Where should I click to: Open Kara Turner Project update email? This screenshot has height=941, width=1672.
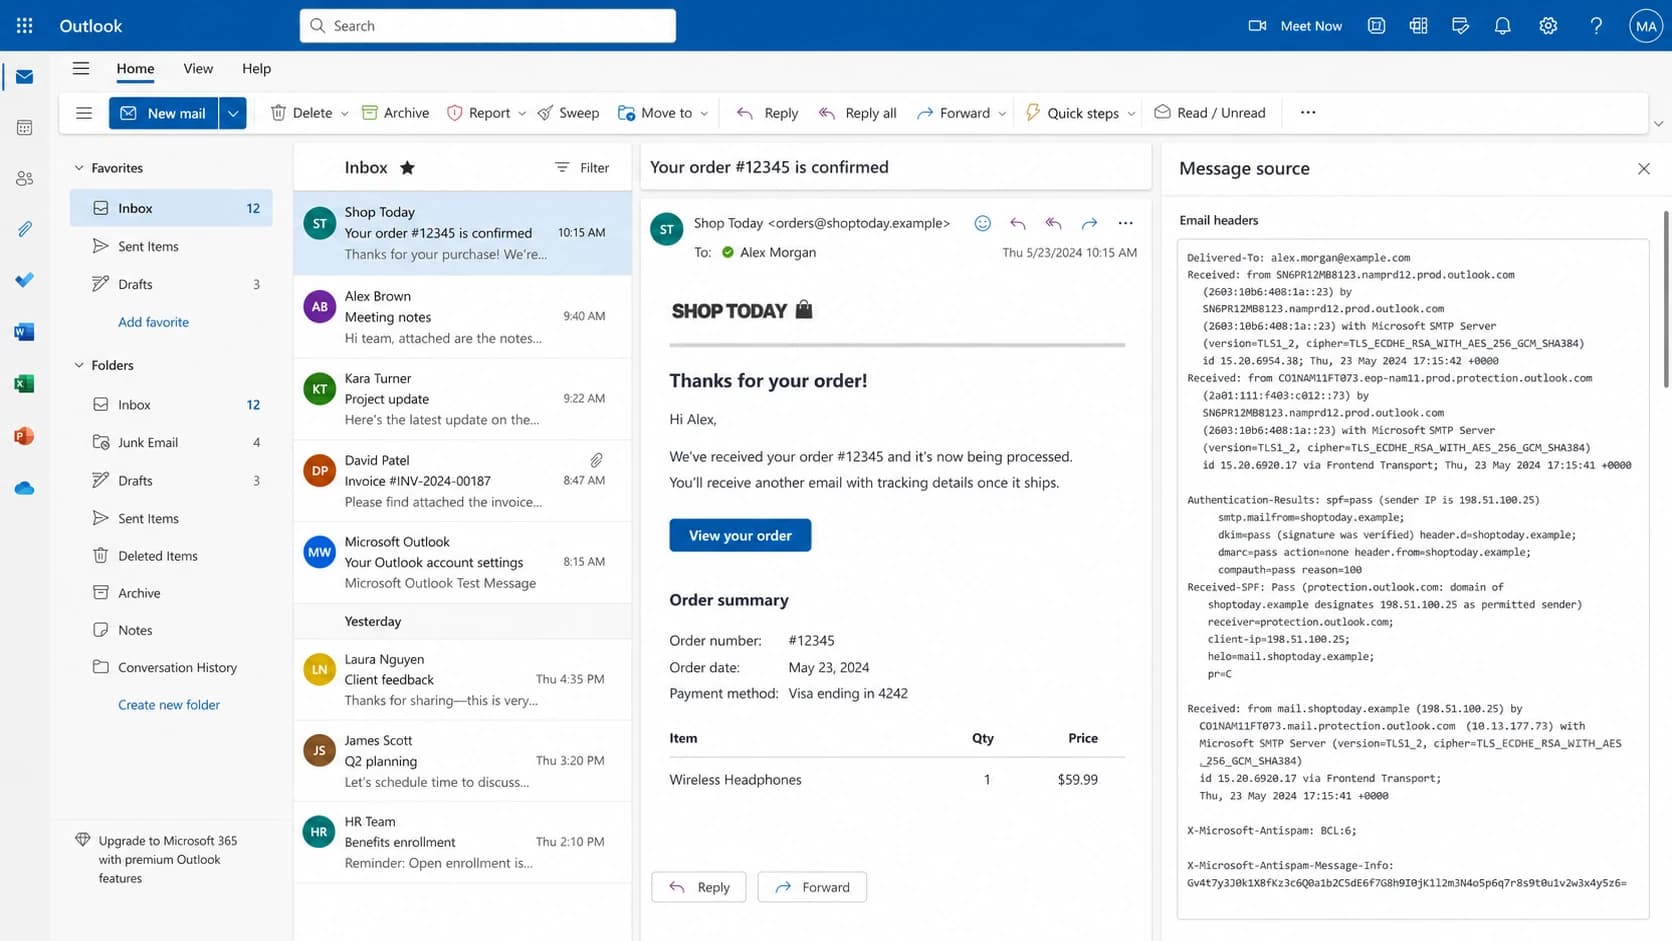pos(463,399)
